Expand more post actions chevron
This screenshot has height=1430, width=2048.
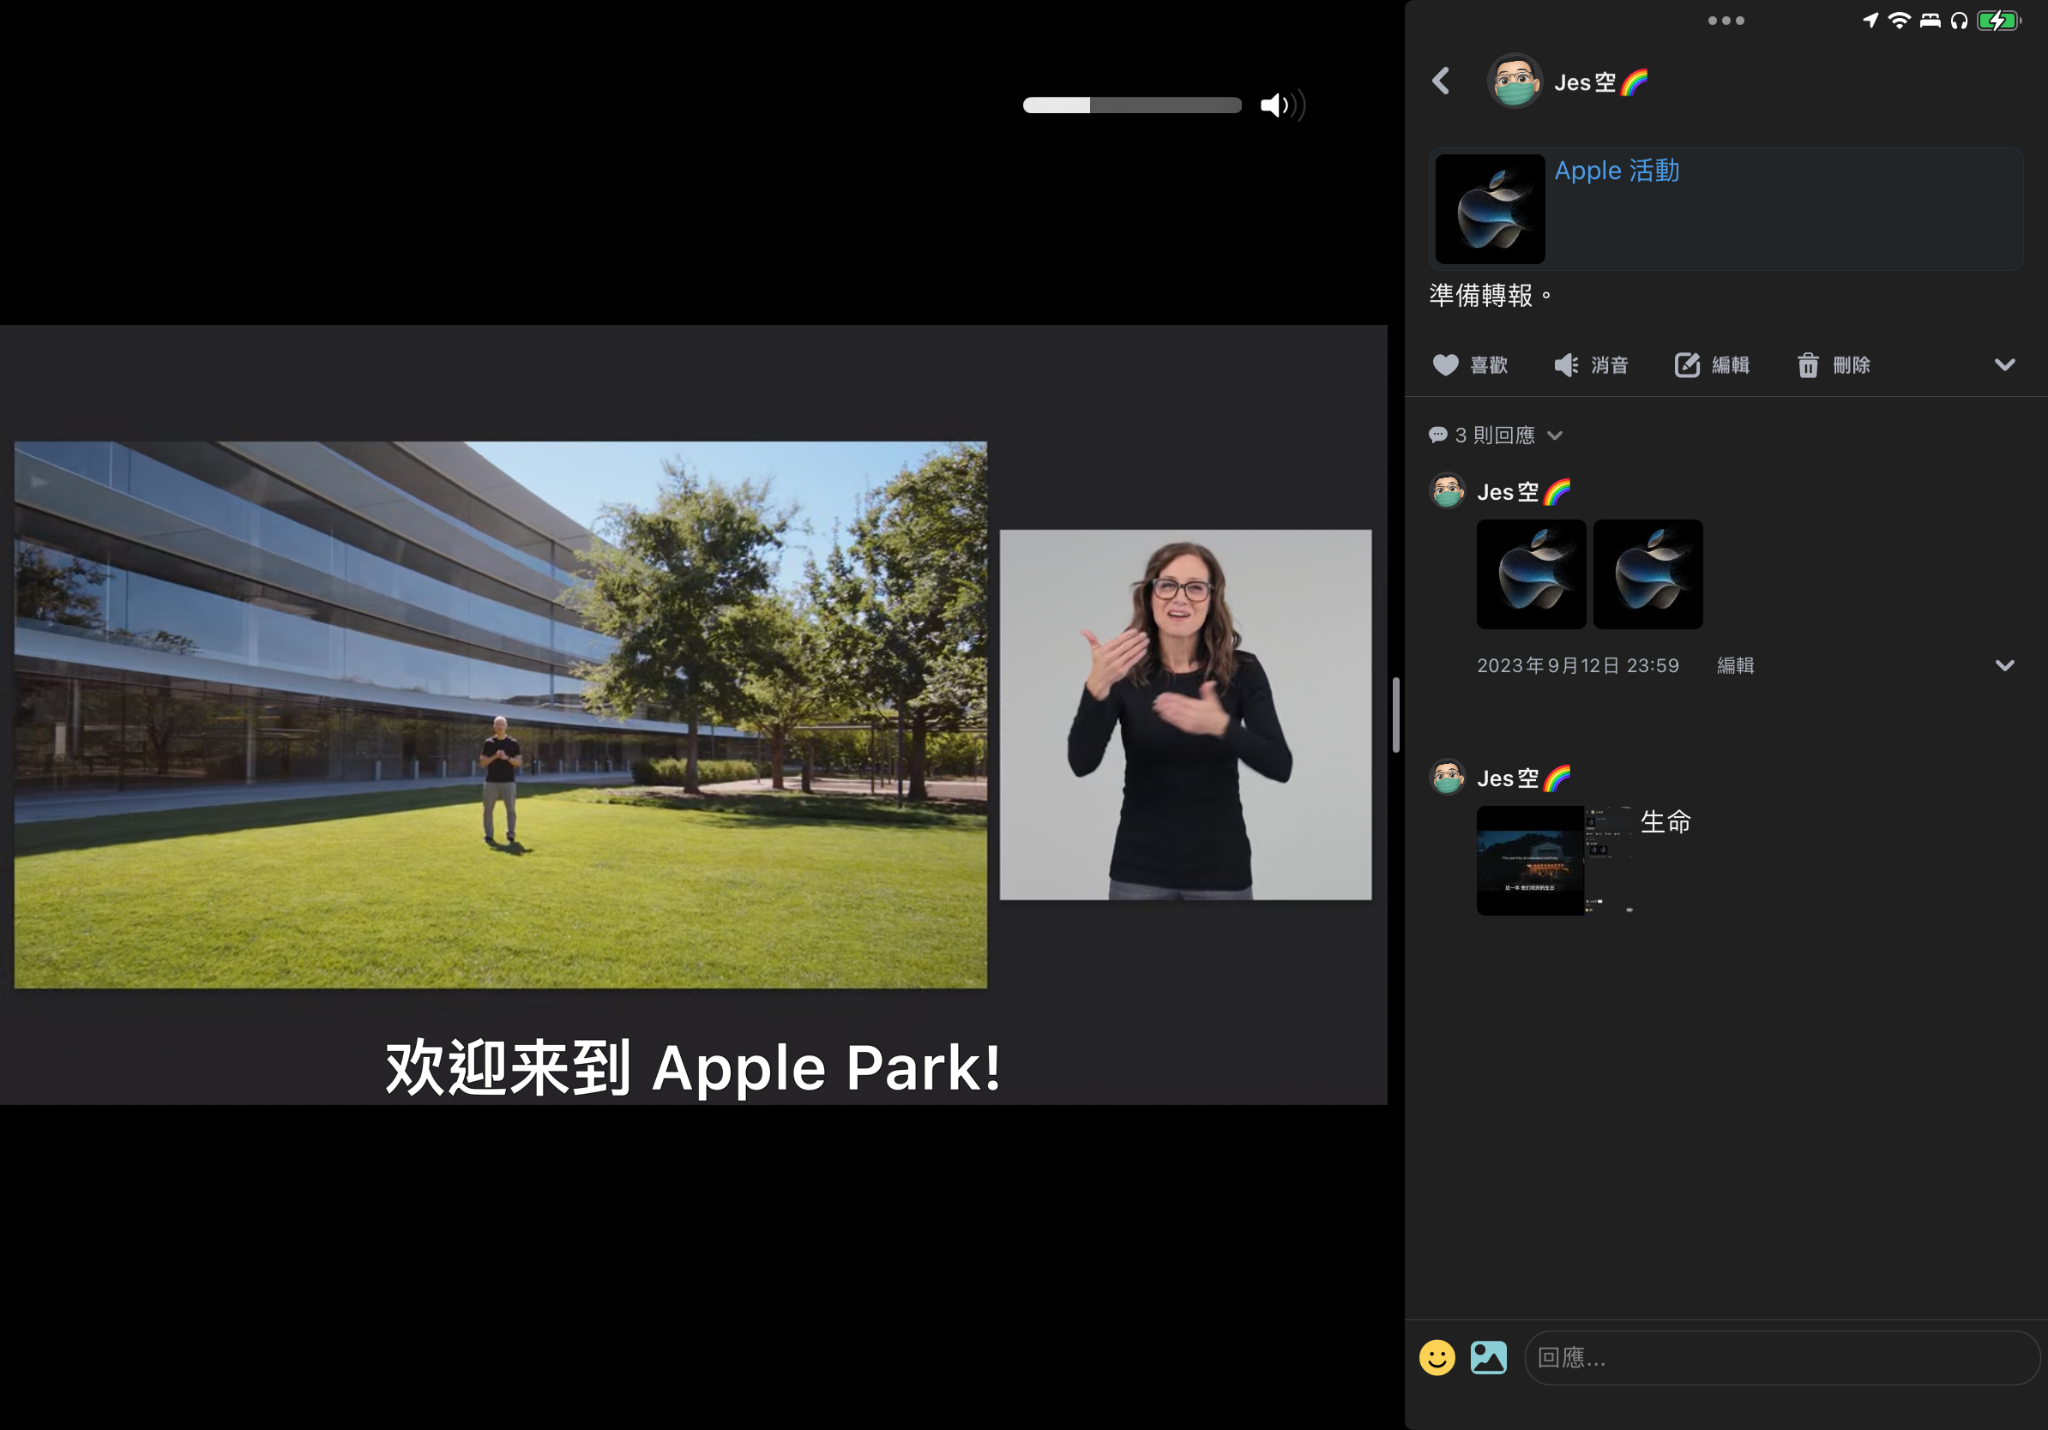(2004, 365)
